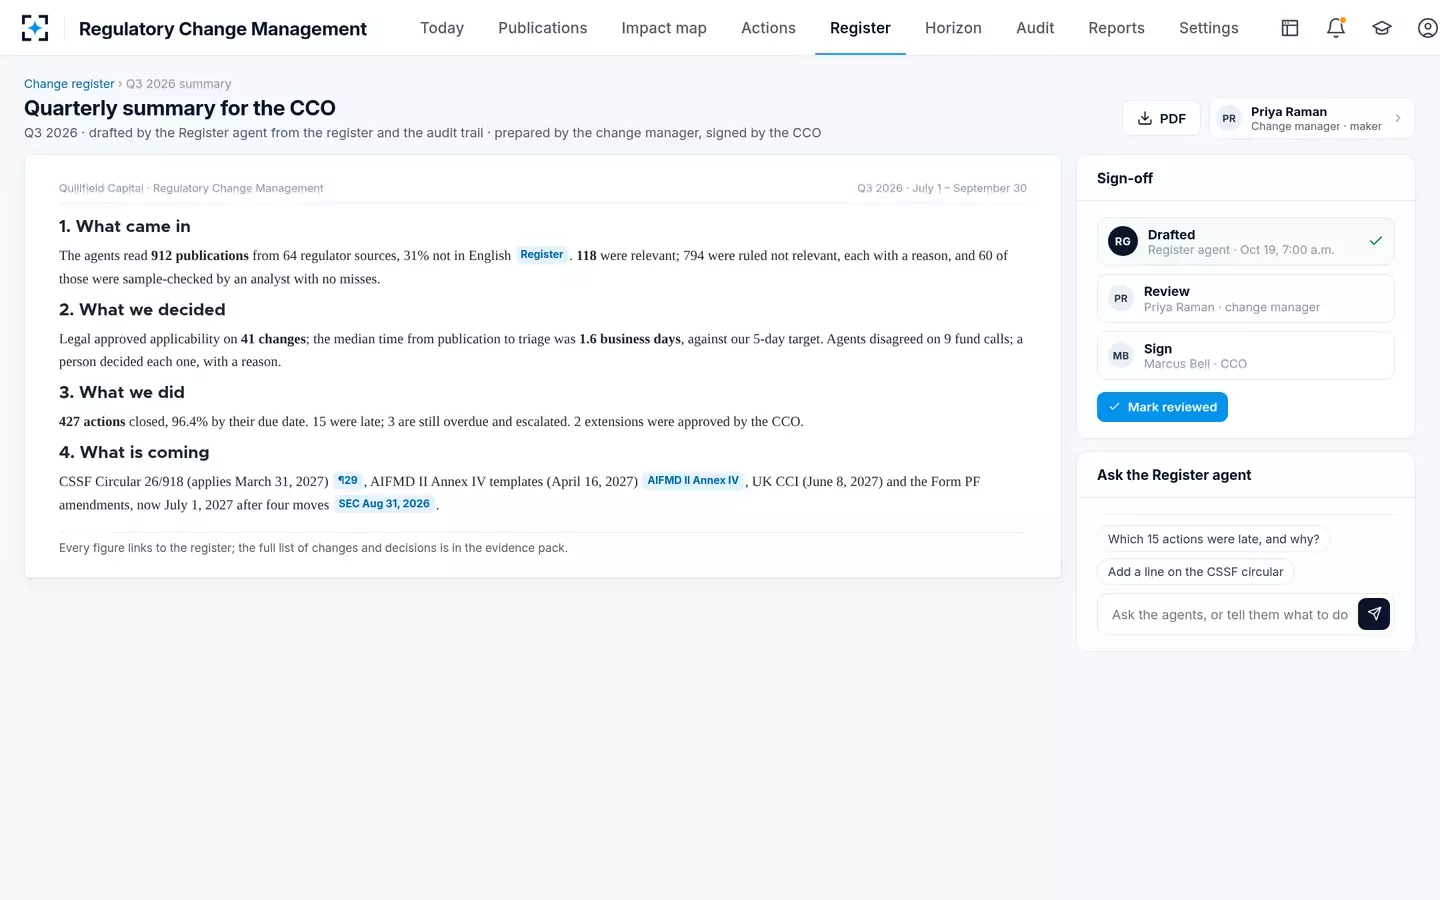Open the SEC Aug 31, 2026 citation chip
The height and width of the screenshot is (900, 1440).
click(x=384, y=504)
